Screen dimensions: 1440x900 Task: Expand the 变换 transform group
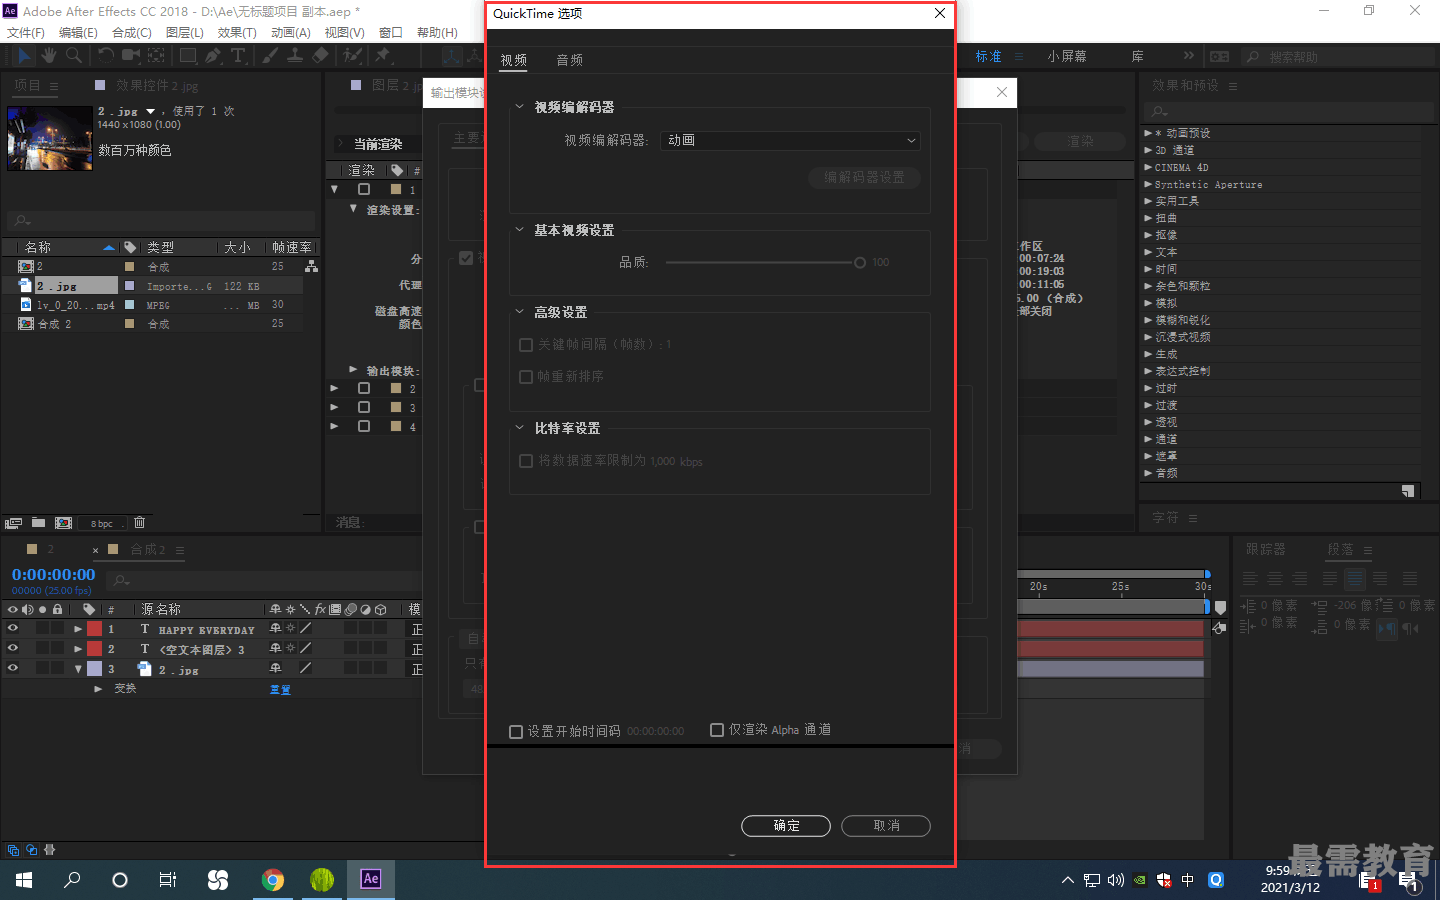[98, 689]
